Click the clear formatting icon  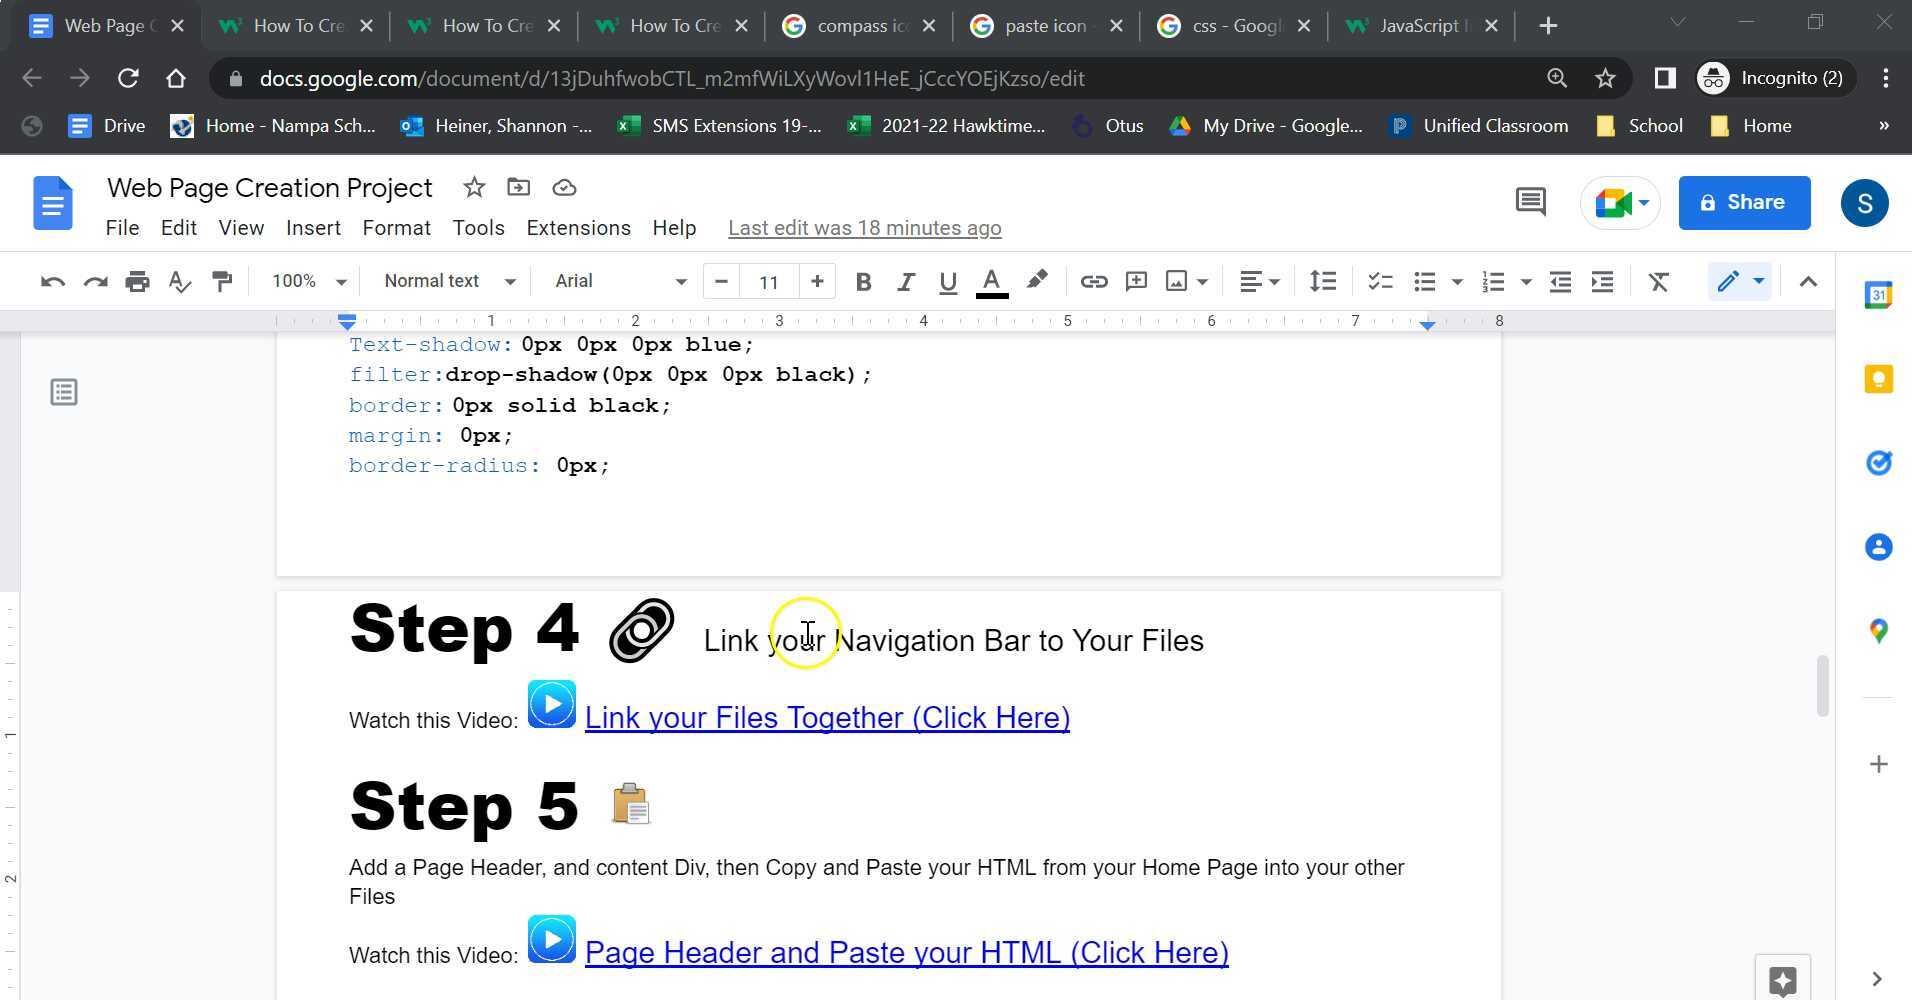[1659, 281]
